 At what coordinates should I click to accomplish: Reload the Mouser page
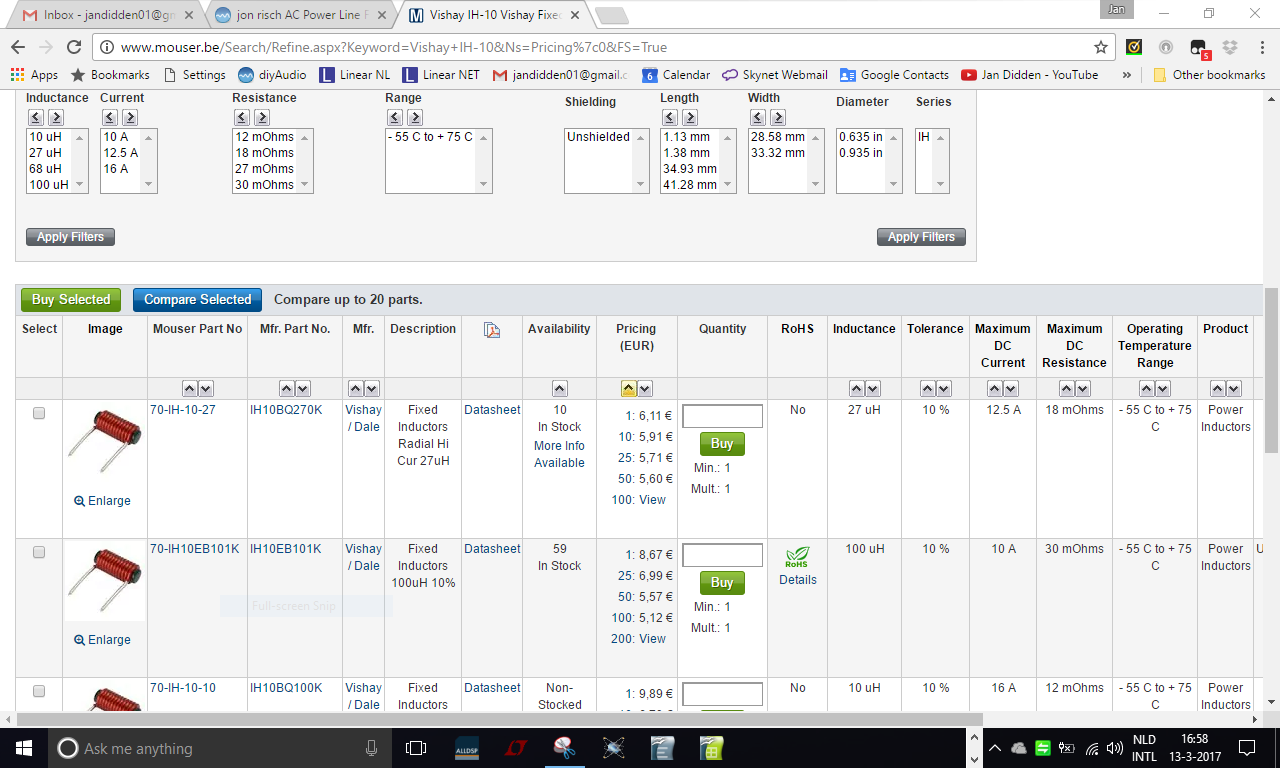74,47
